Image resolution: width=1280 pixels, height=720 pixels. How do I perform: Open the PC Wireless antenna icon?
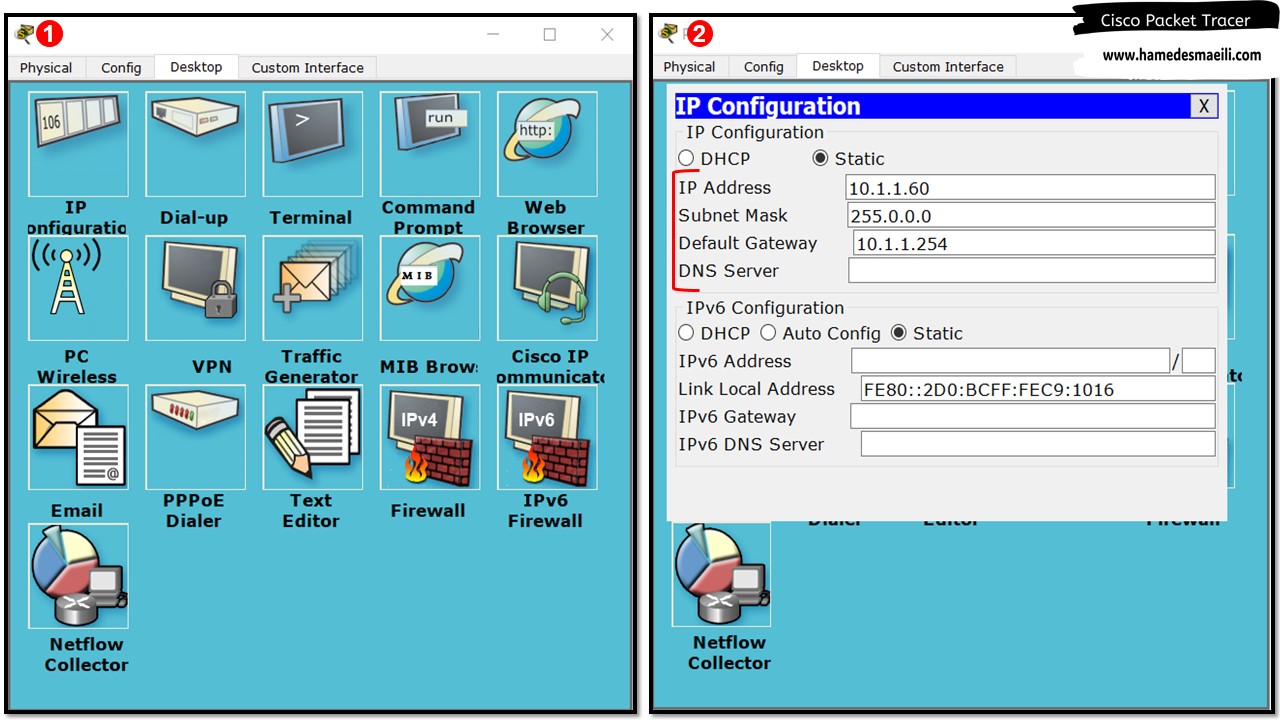point(78,288)
